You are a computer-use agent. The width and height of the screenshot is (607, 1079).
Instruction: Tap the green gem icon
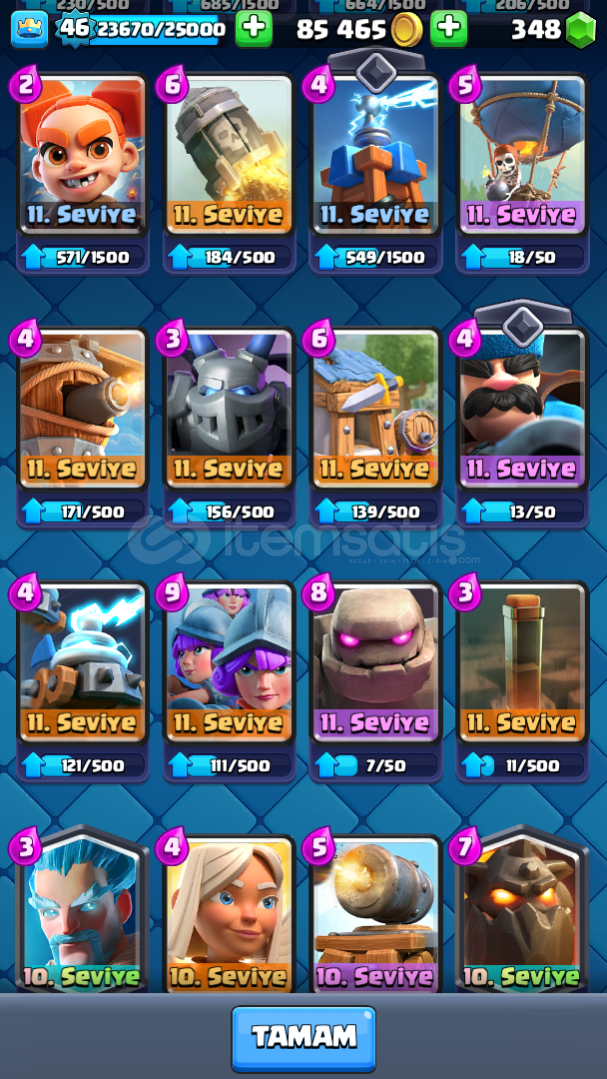(x=580, y=30)
